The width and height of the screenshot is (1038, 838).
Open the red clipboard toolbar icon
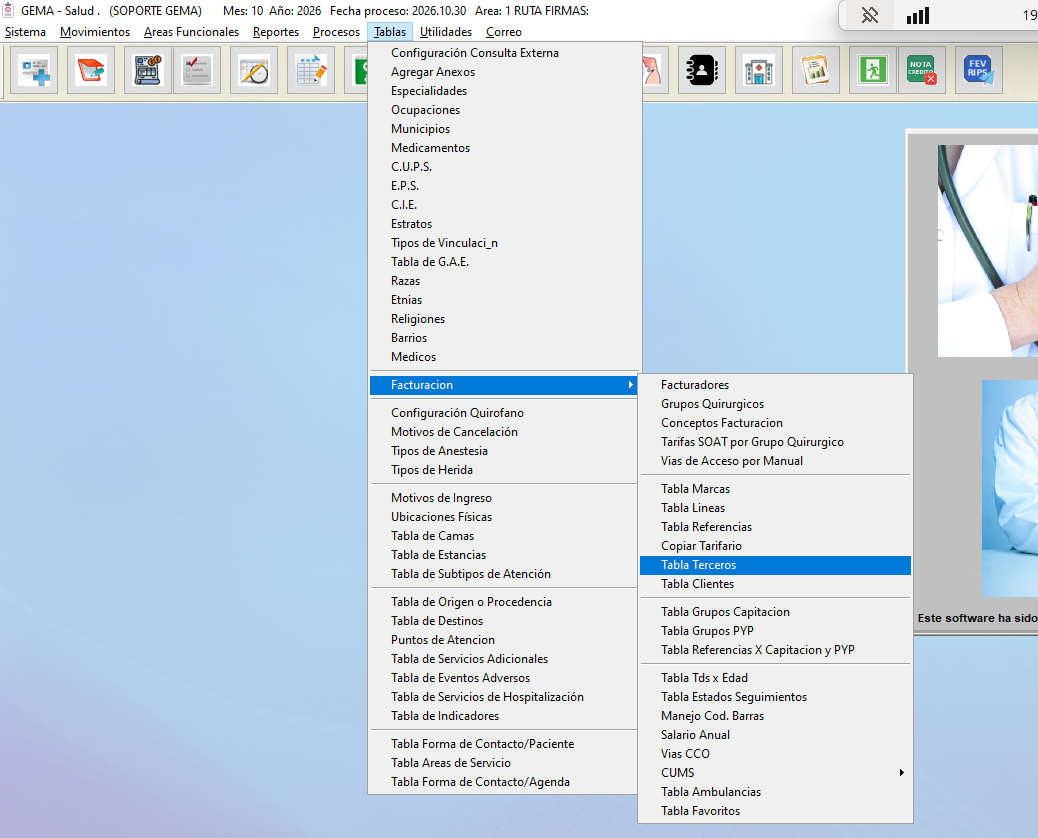click(91, 70)
